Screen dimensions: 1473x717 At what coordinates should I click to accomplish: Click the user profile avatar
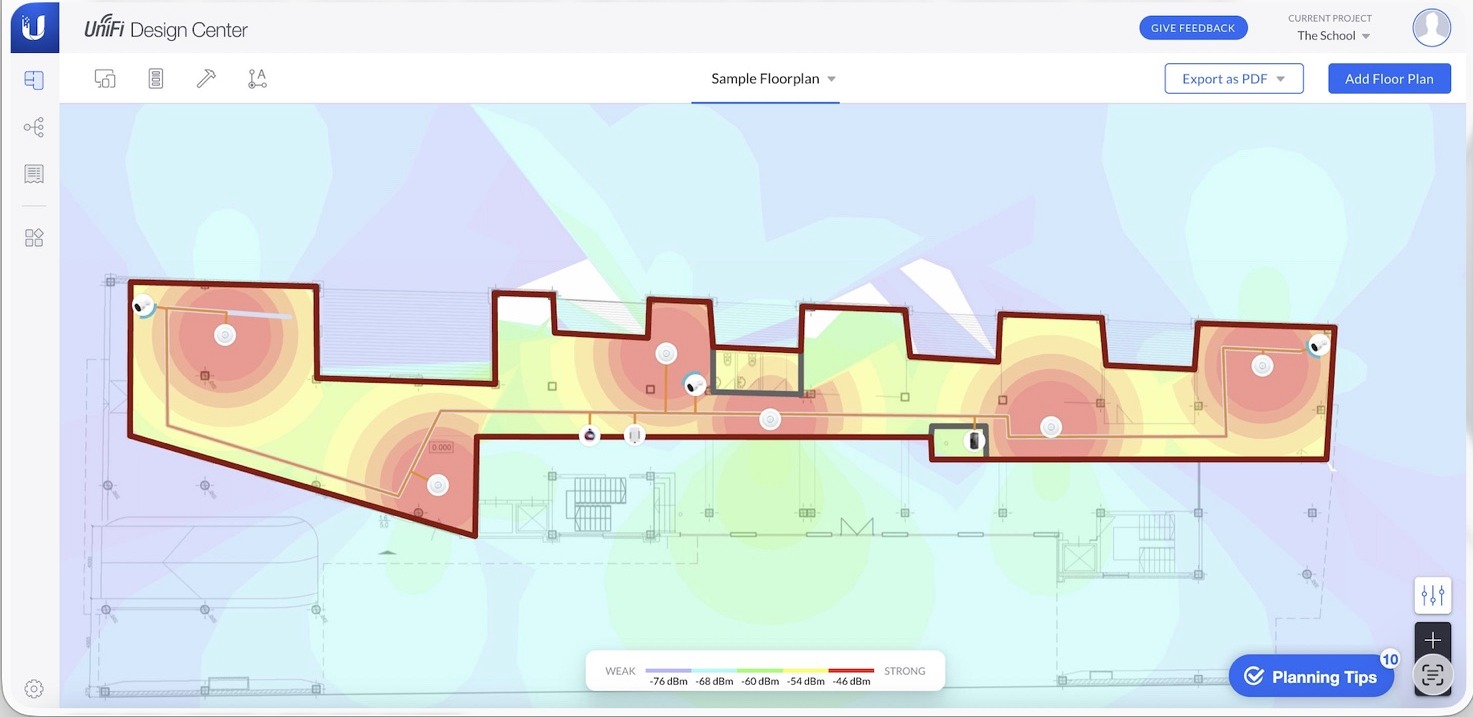coord(1431,27)
